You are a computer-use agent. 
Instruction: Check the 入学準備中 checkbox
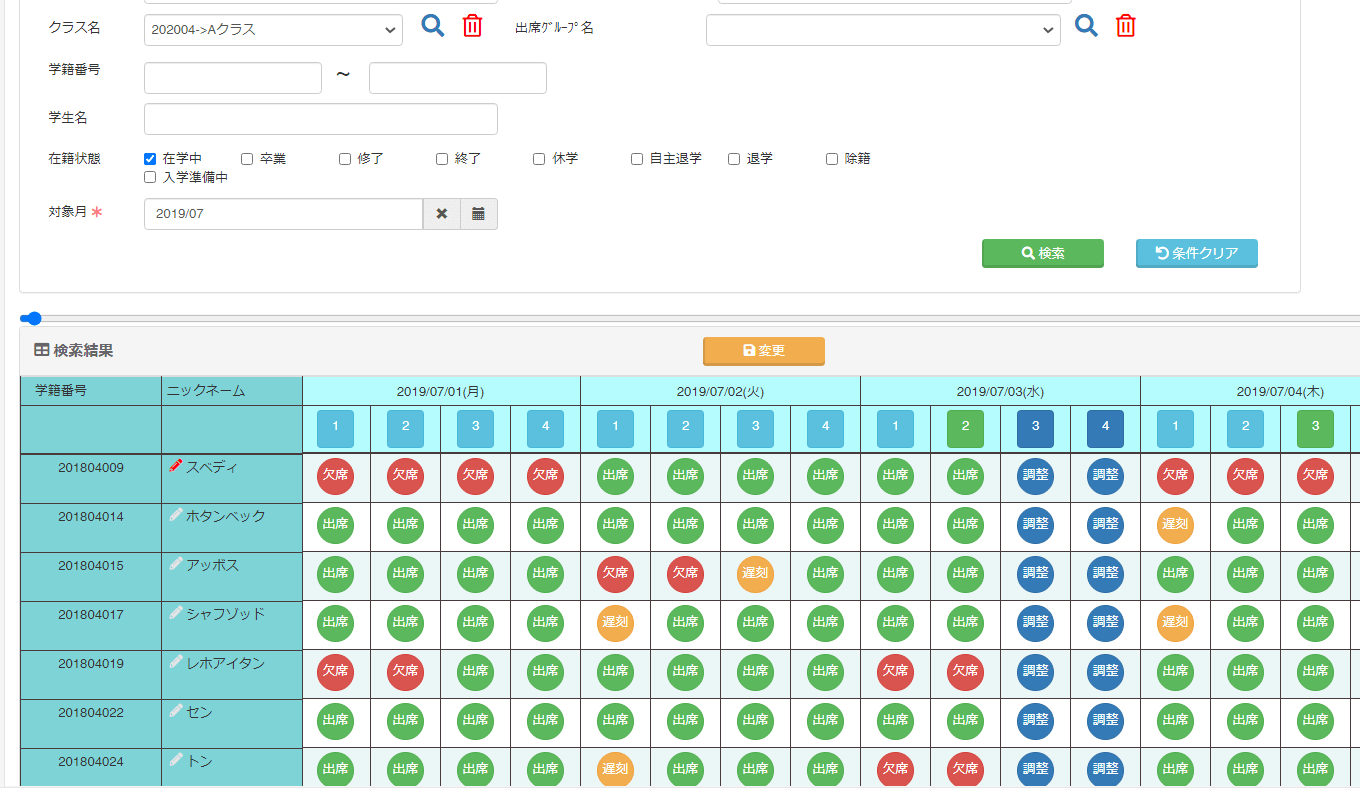point(150,177)
